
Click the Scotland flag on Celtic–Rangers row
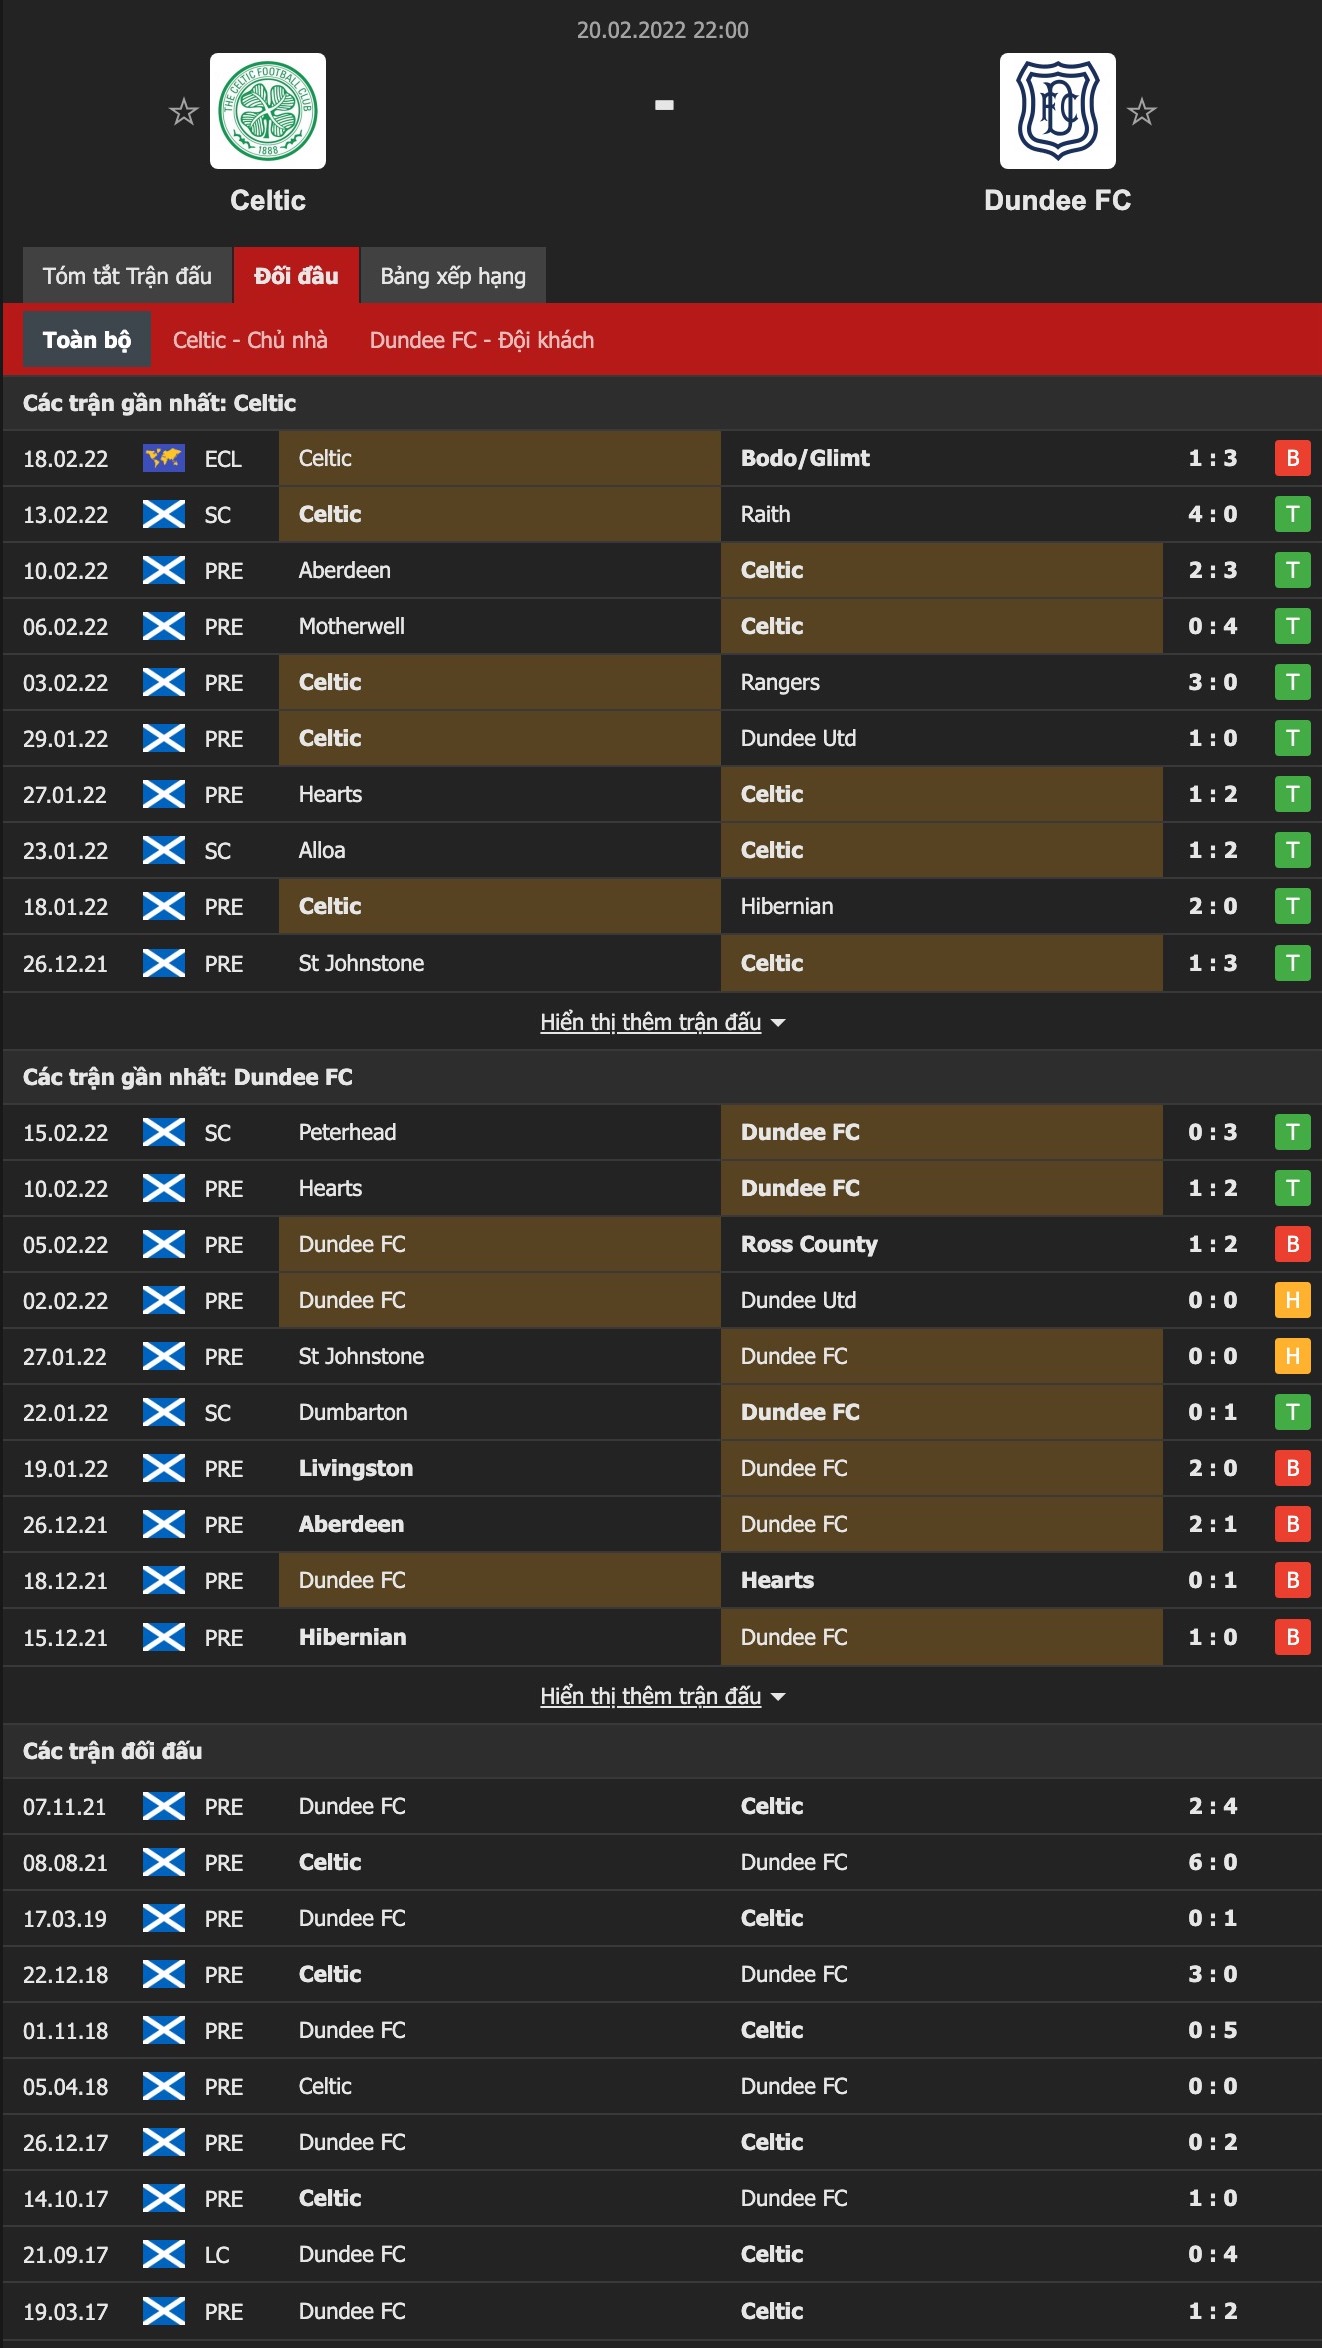pos(164,682)
